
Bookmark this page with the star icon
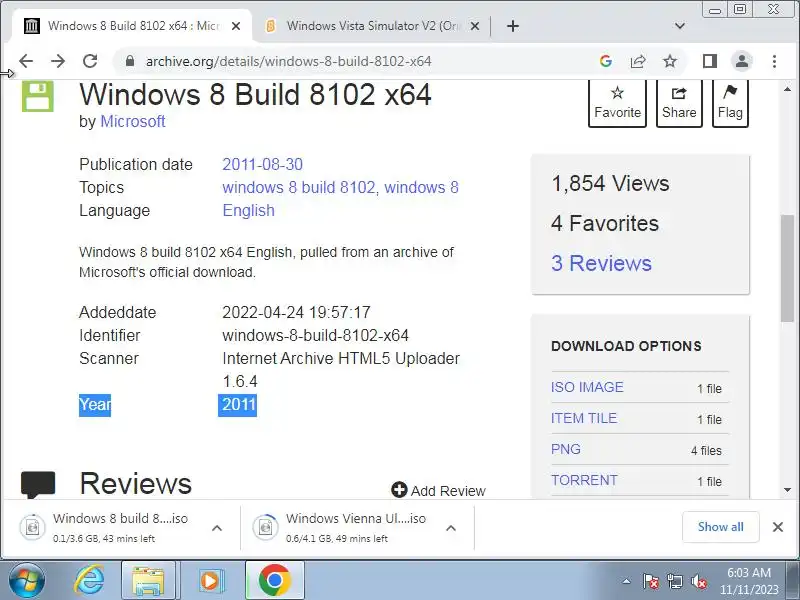[x=669, y=61]
